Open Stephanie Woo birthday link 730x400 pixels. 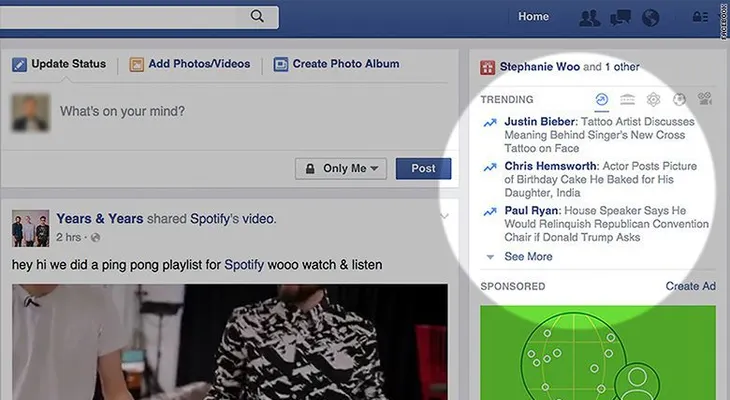(x=540, y=67)
